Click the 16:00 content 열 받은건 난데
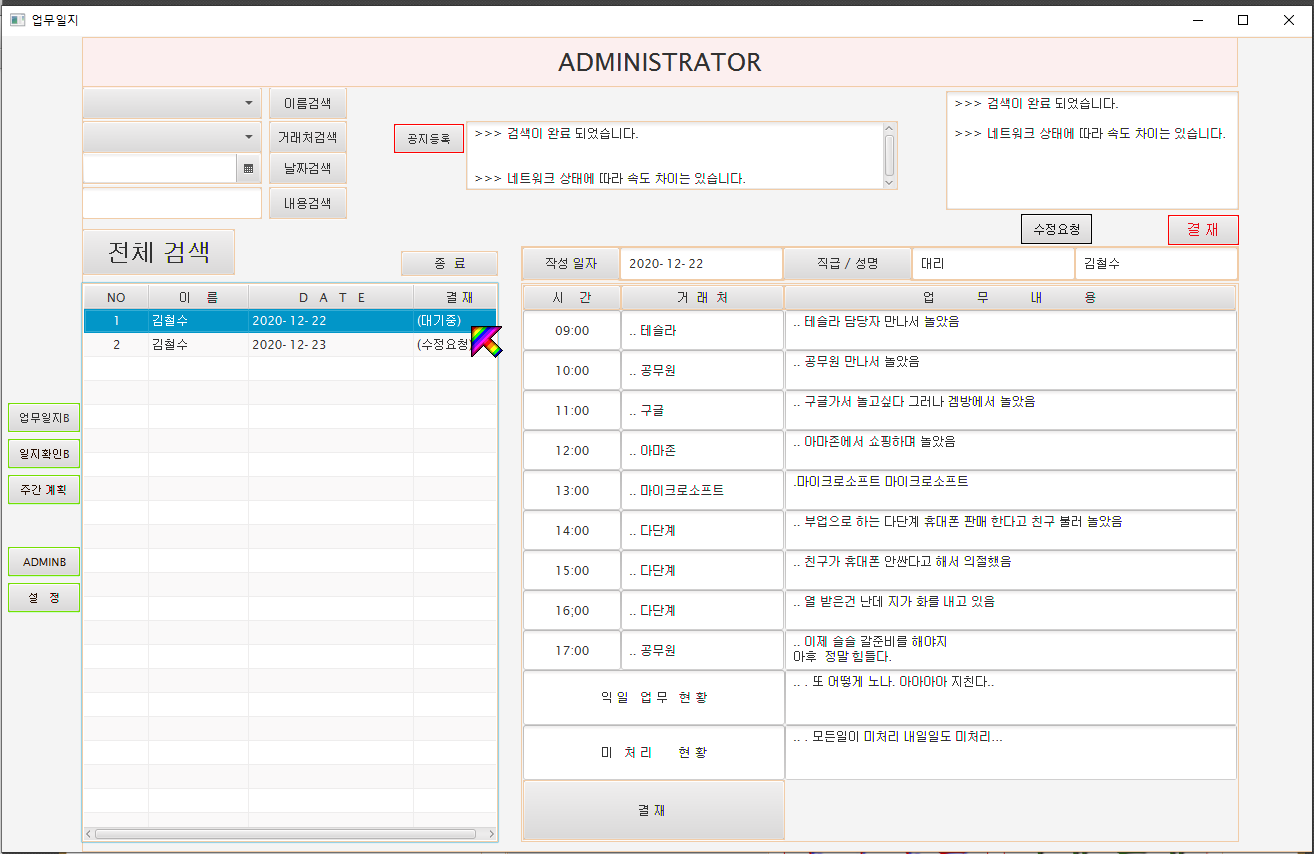Screen dimensions: 1314x854 [1011, 610]
